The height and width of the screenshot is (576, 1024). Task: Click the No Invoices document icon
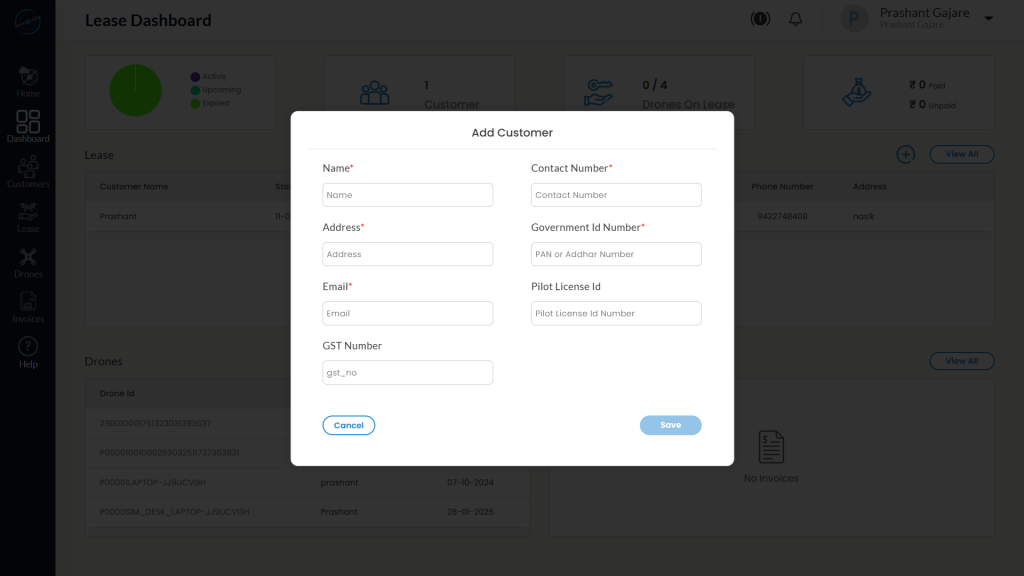click(771, 447)
